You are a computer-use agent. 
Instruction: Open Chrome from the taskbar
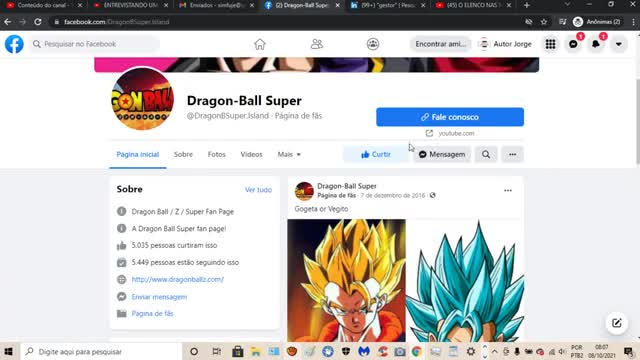click(416, 351)
